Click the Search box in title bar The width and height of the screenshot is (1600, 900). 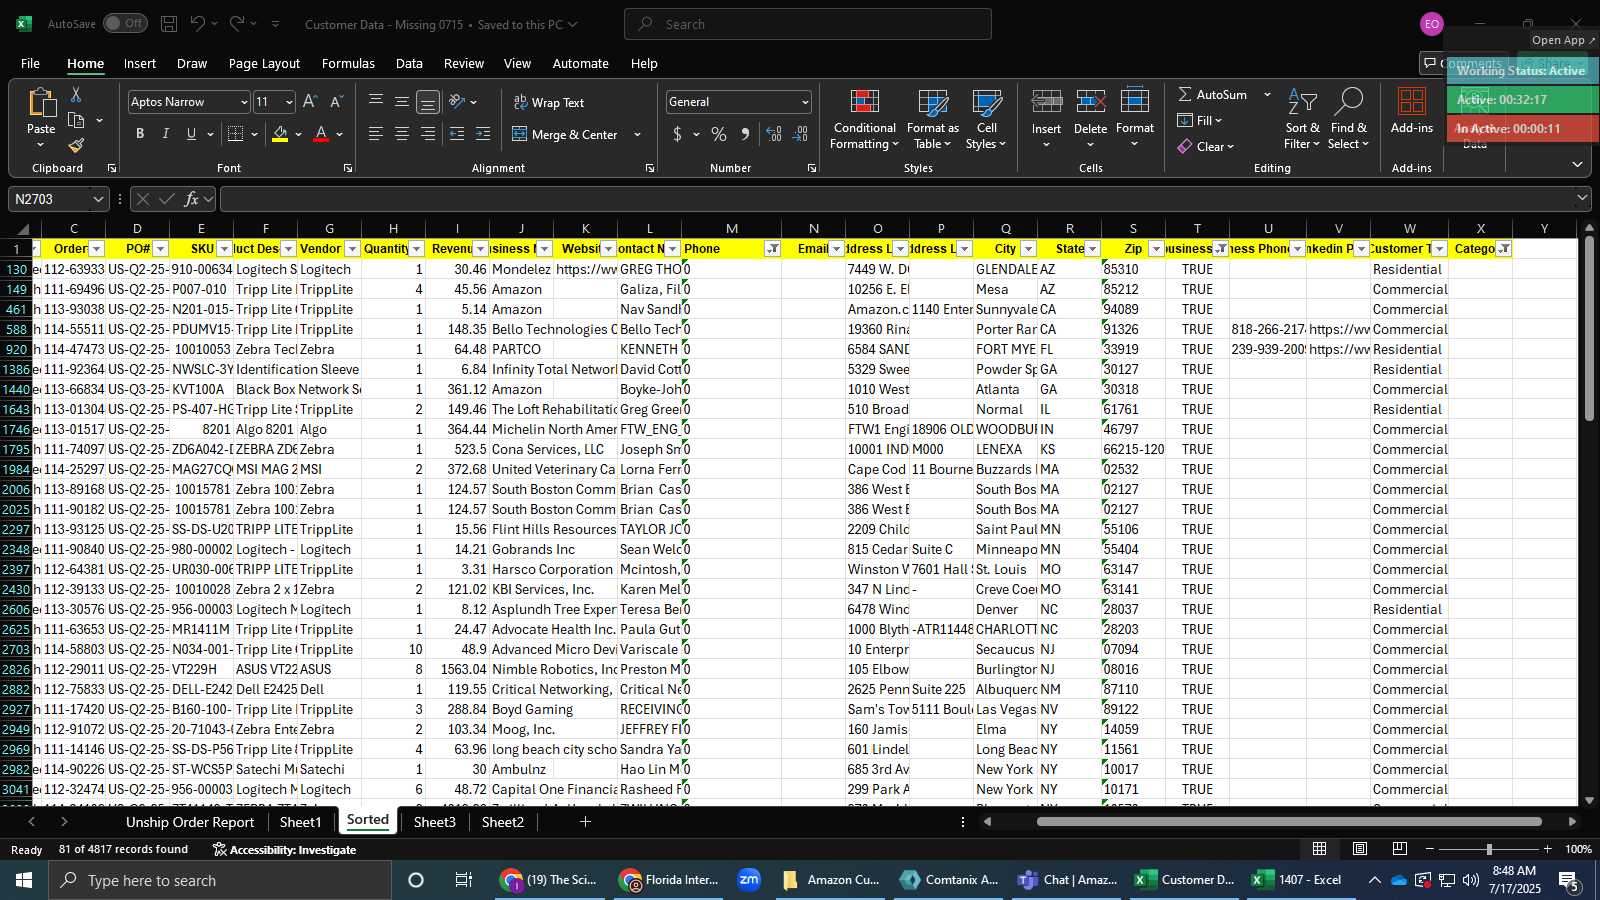[x=808, y=24]
